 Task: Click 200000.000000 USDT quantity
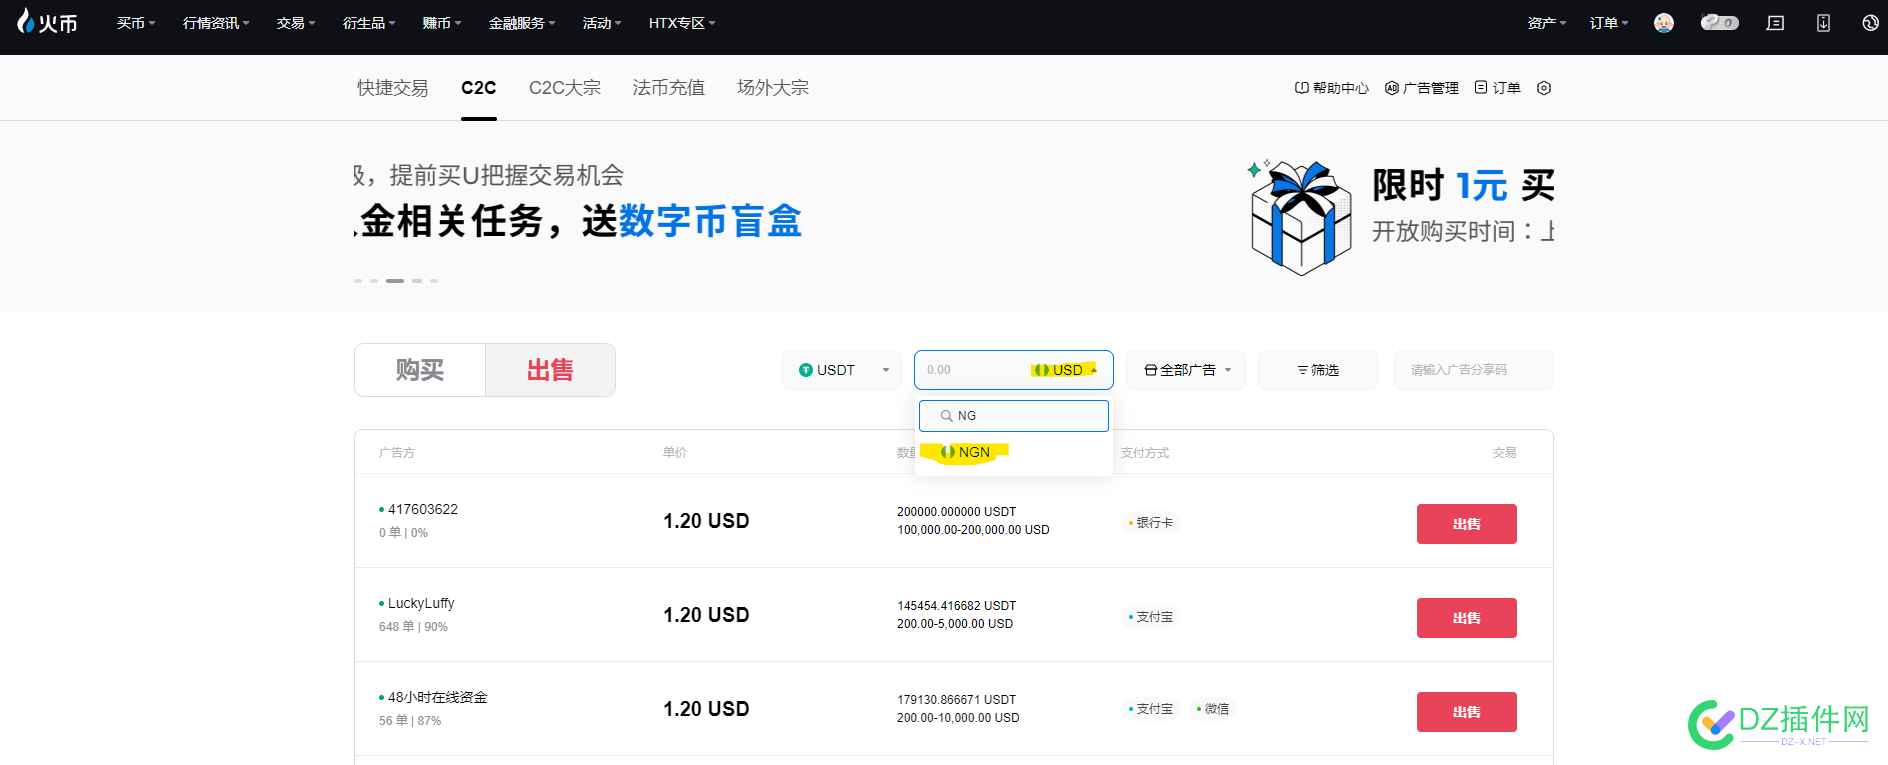coord(956,512)
